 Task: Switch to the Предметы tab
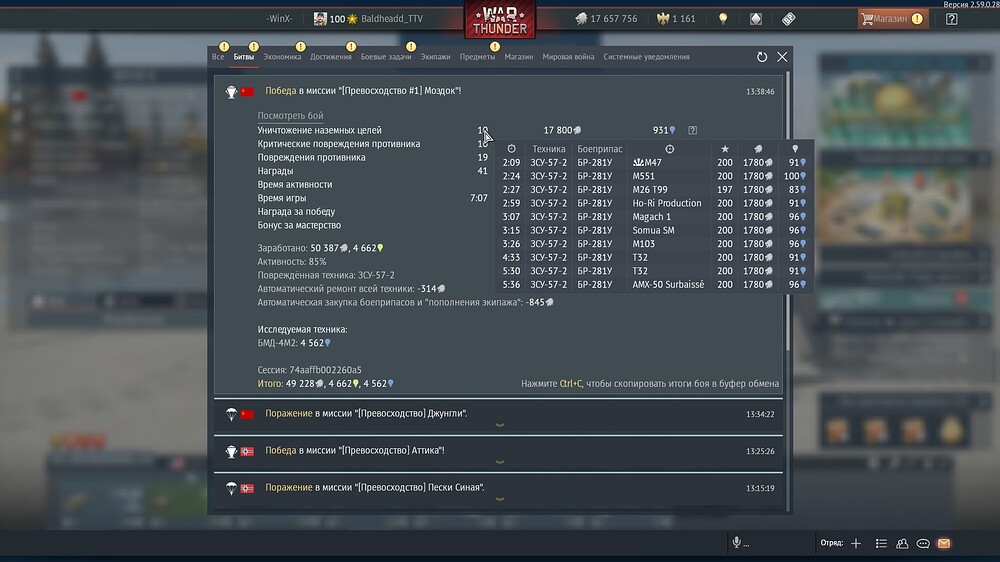pyautogui.click(x=477, y=57)
